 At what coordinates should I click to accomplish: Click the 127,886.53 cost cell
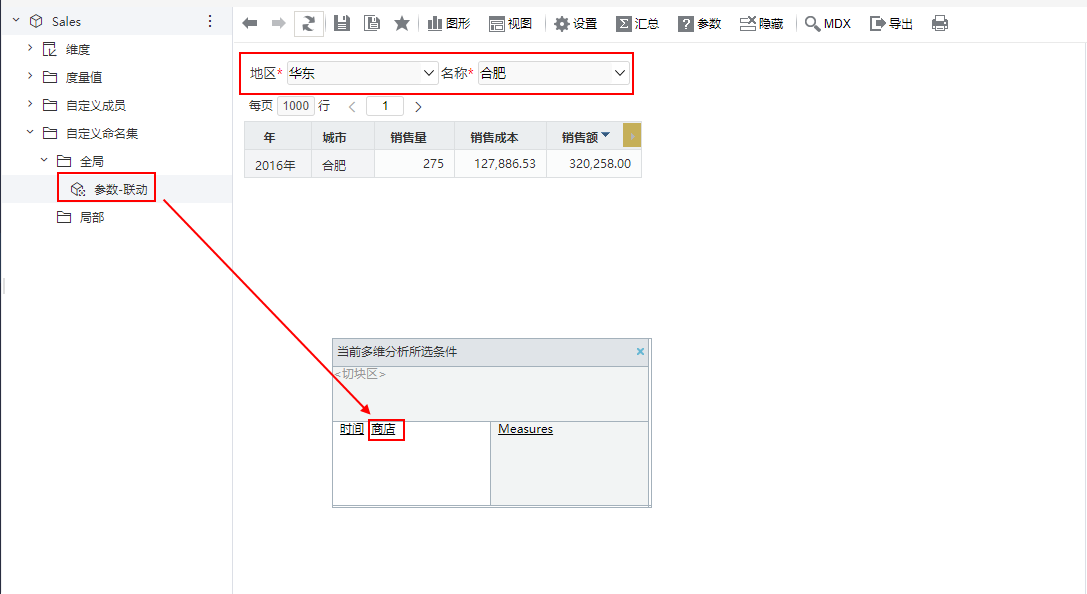[501, 164]
